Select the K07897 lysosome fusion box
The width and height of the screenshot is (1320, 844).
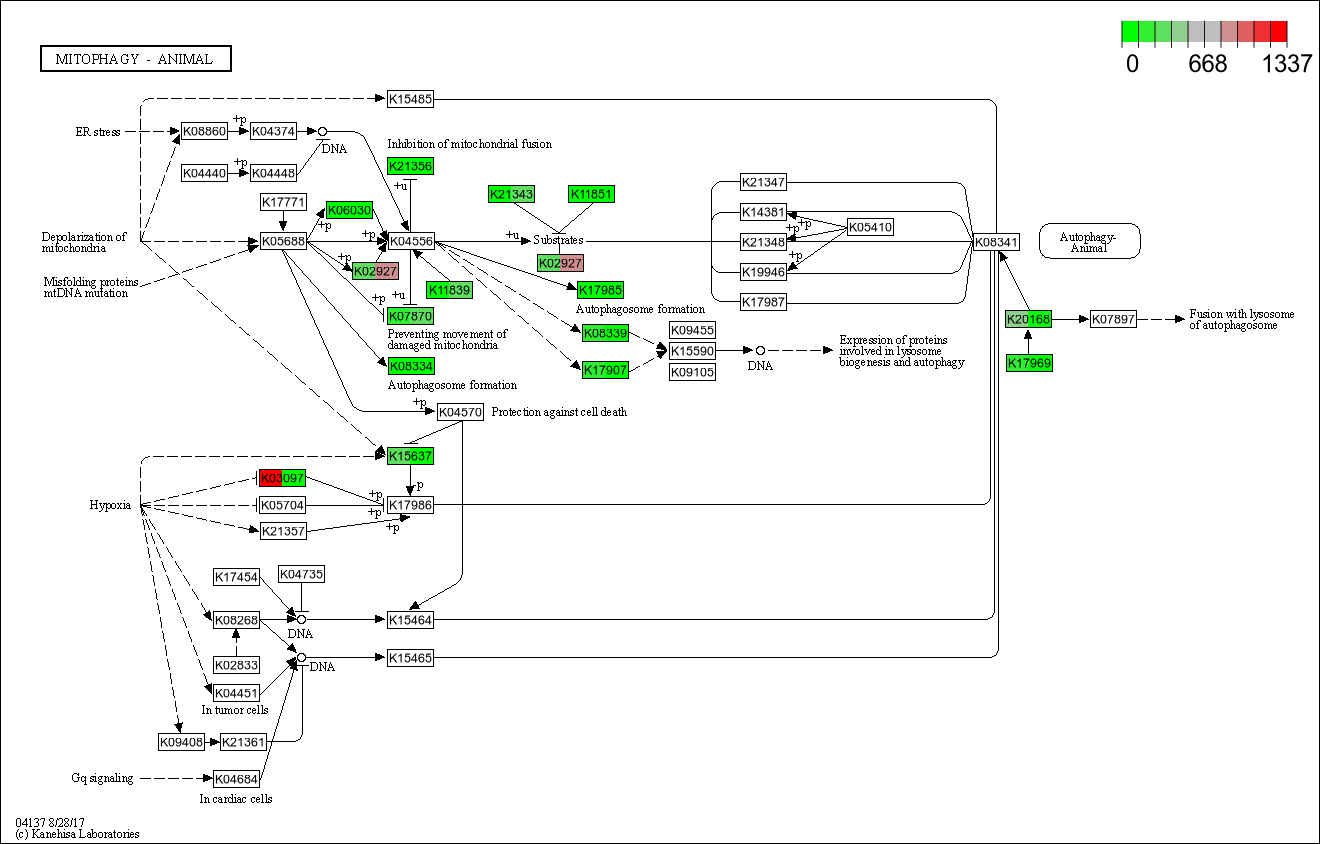coord(1113,319)
